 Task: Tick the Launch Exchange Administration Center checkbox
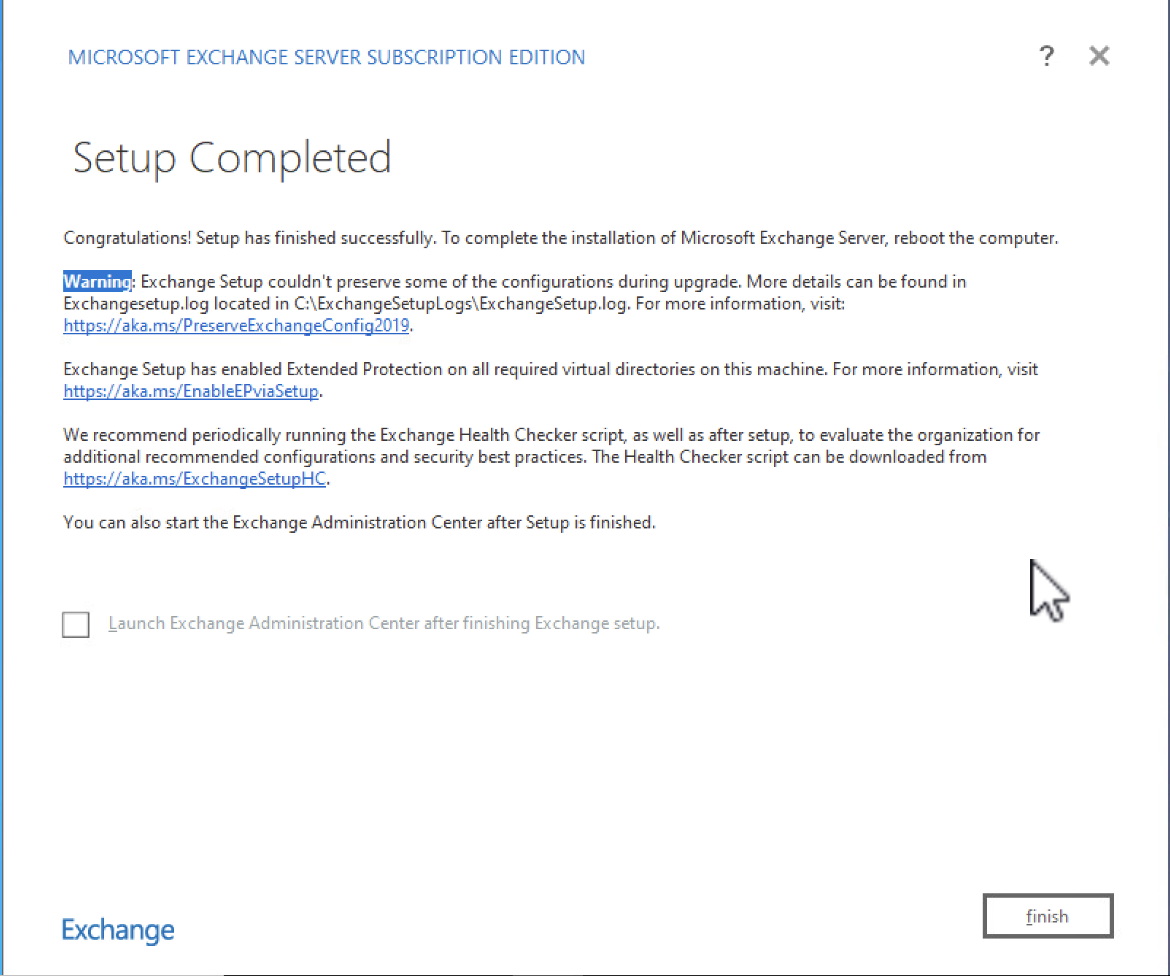[x=75, y=624]
